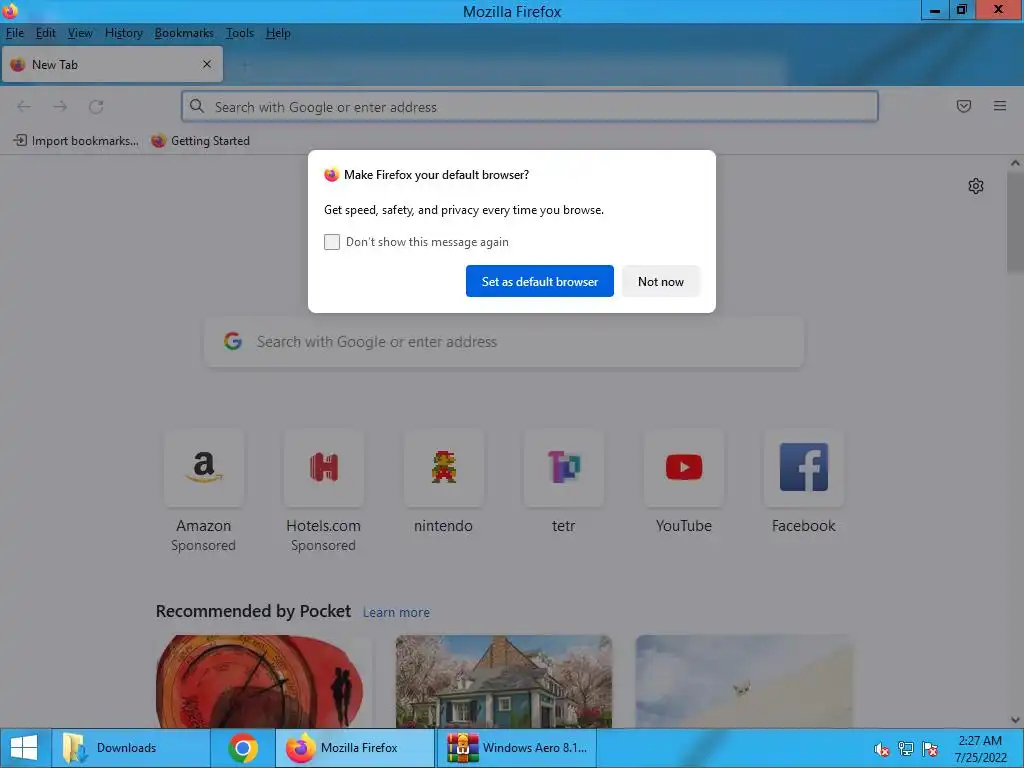Click Import bookmarks in bookmarks toolbar
1024x768 pixels.
76,140
